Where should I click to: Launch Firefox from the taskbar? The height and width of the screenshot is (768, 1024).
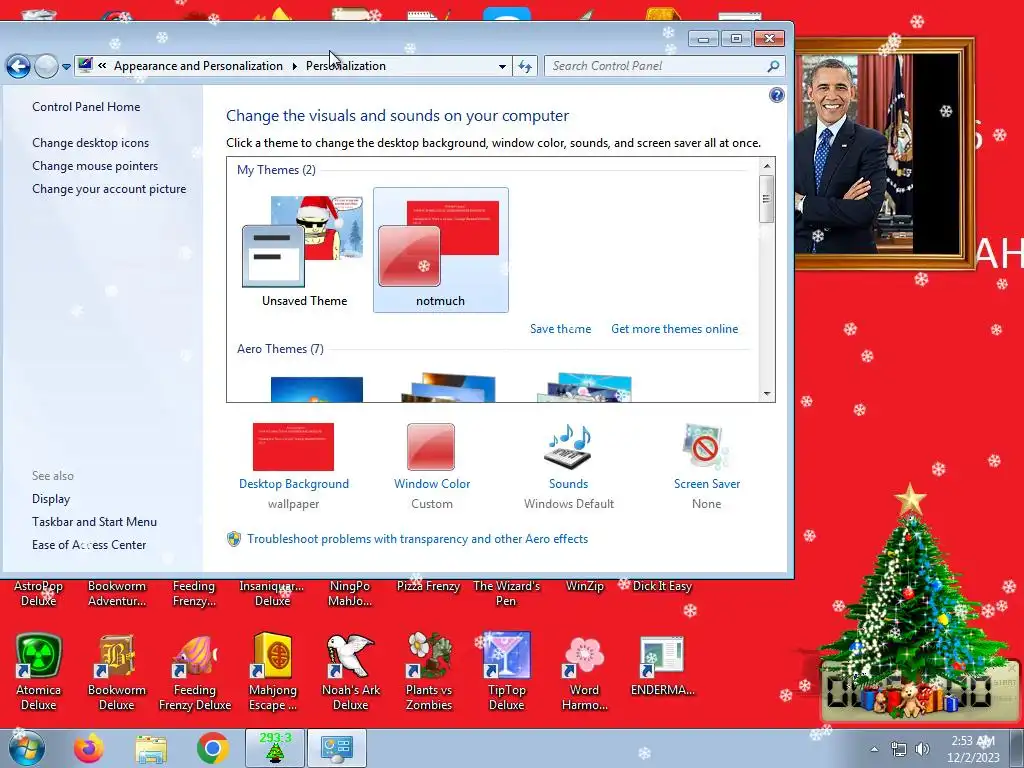[x=89, y=748]
